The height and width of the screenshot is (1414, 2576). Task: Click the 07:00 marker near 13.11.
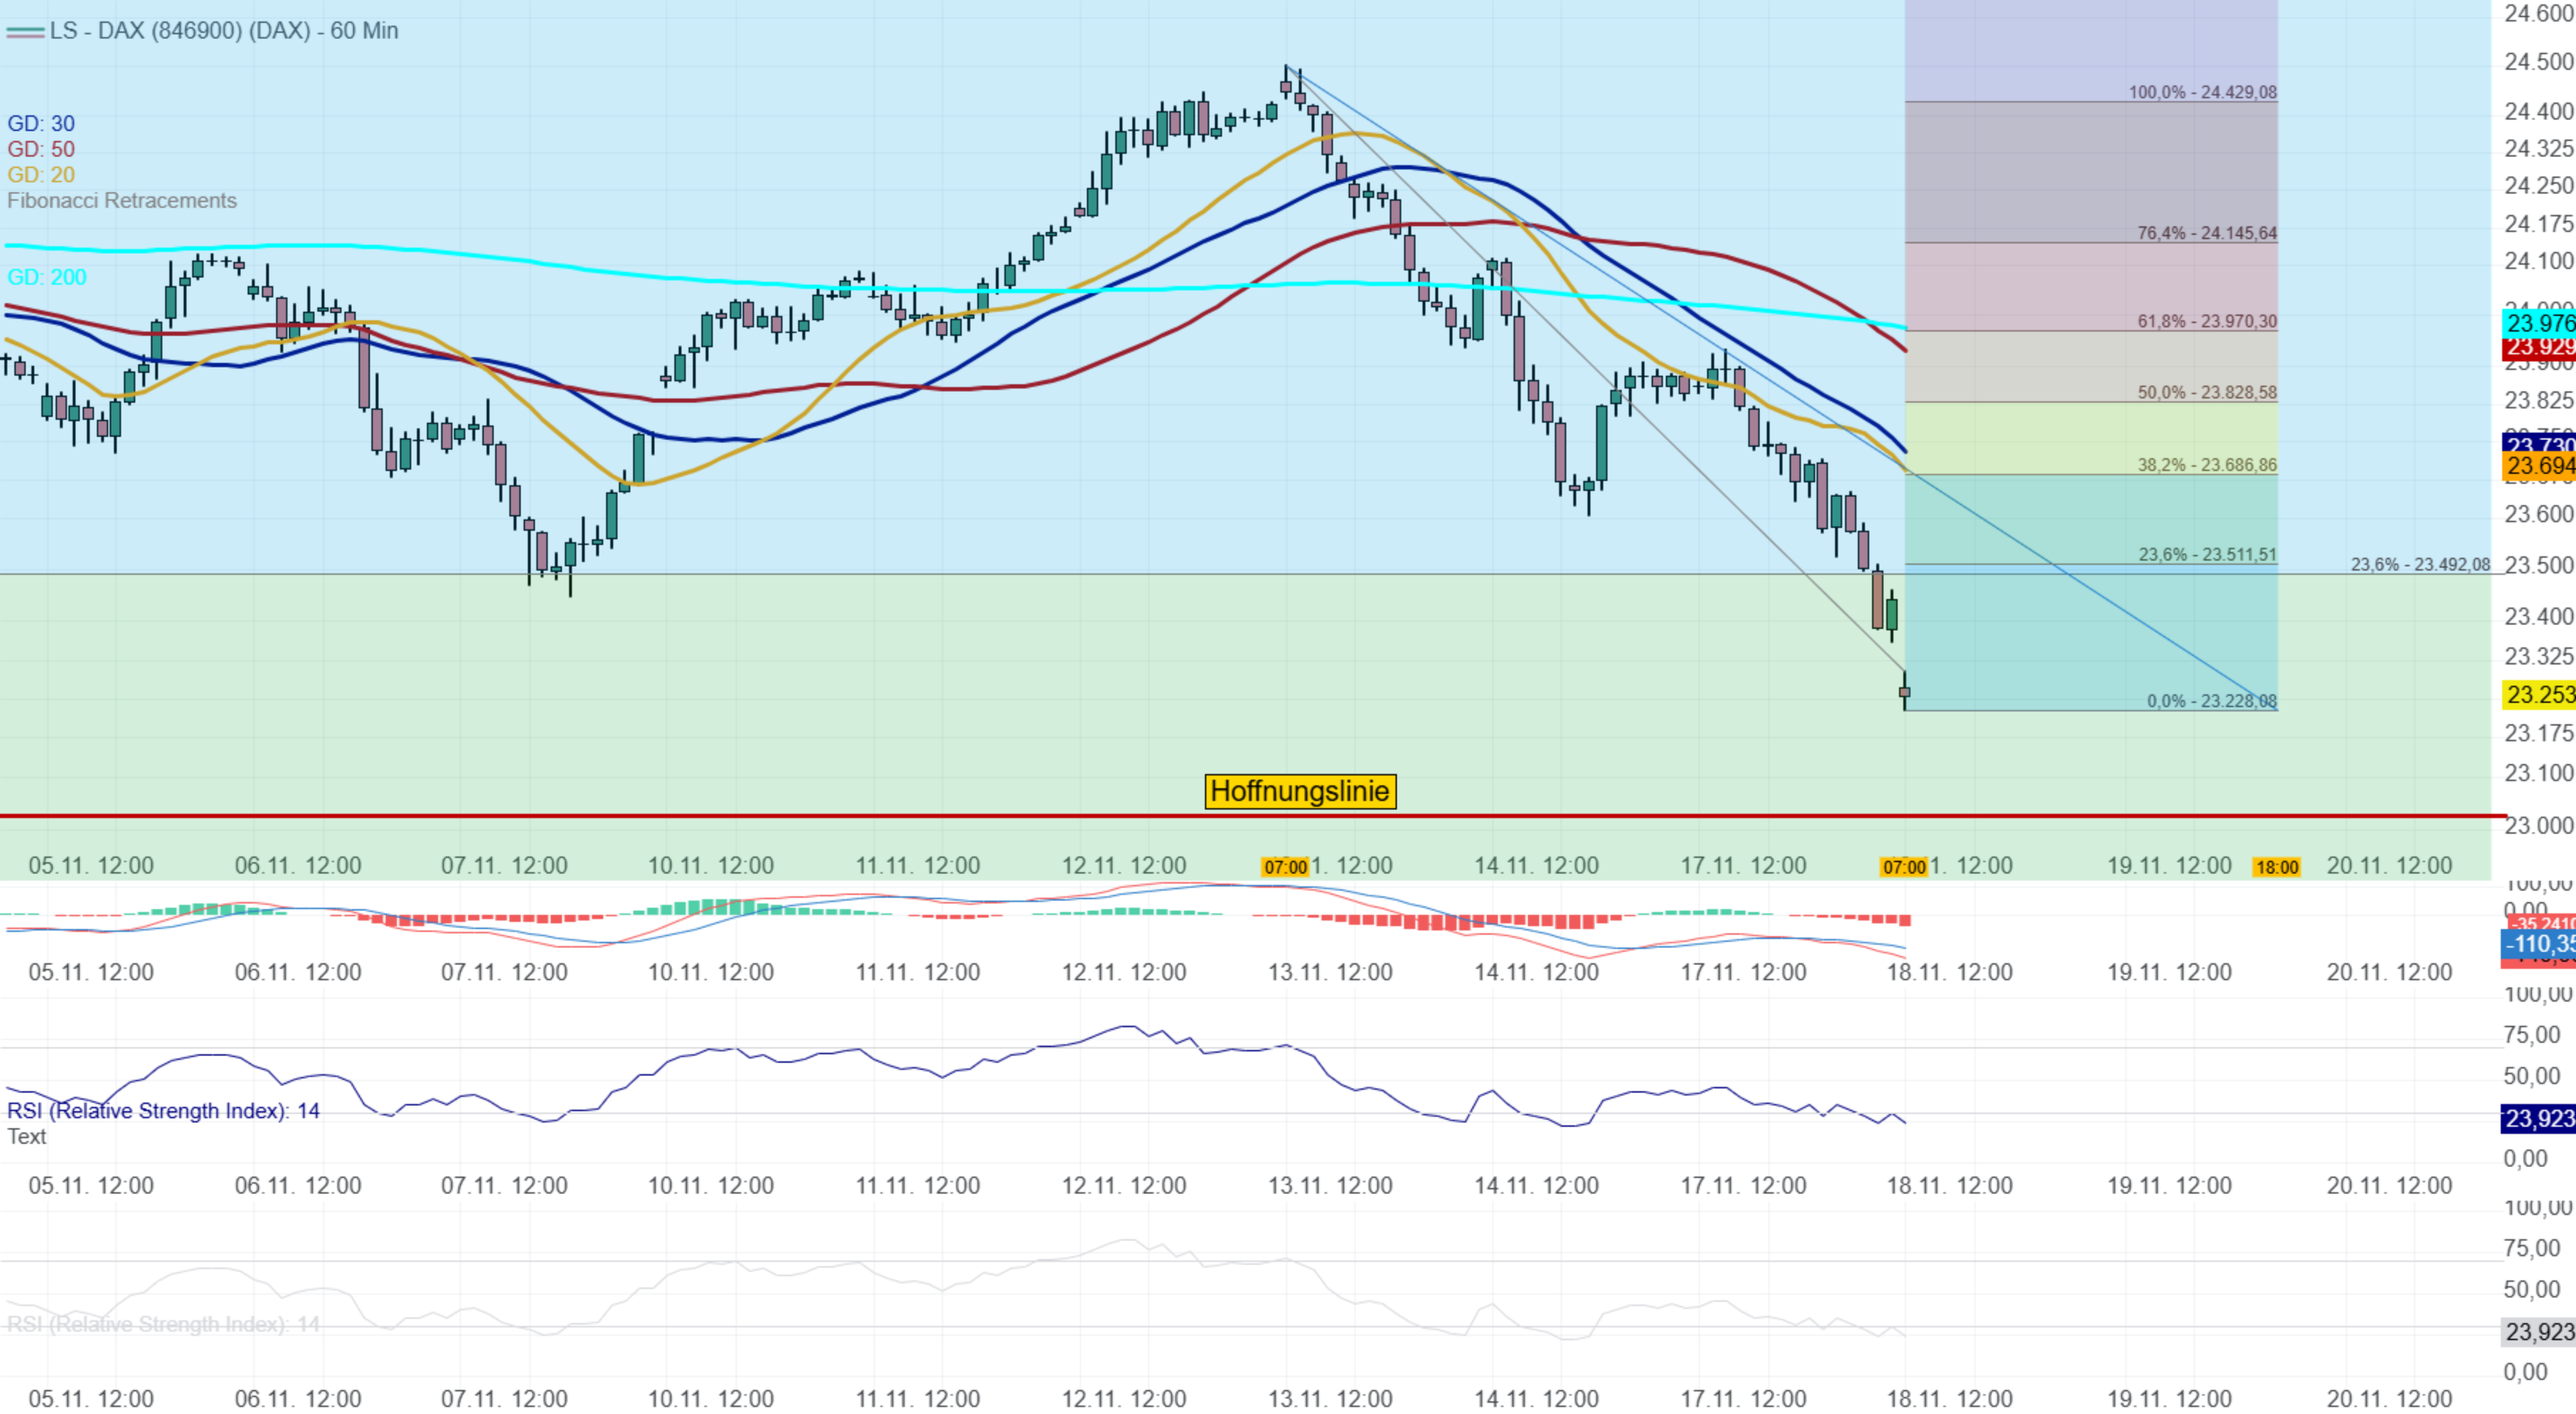[x=1285, y=867]
